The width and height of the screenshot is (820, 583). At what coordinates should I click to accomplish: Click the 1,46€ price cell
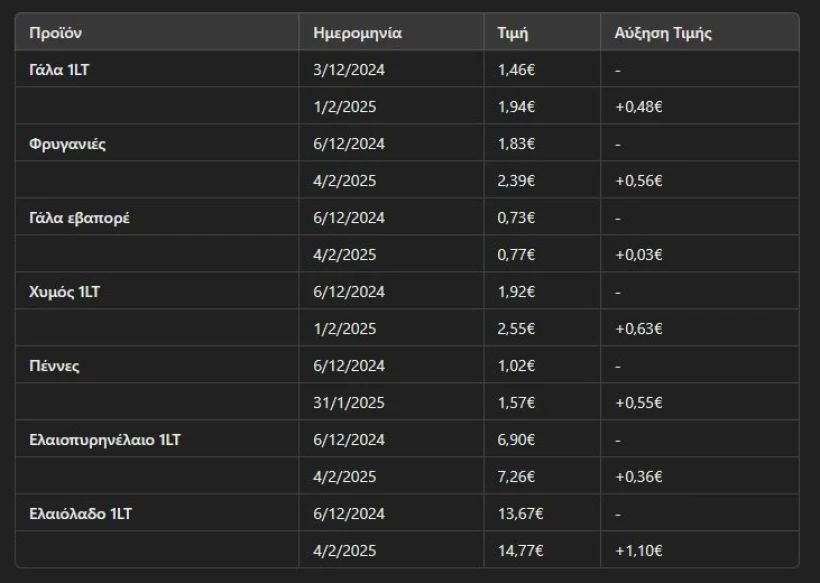[516, 69]
